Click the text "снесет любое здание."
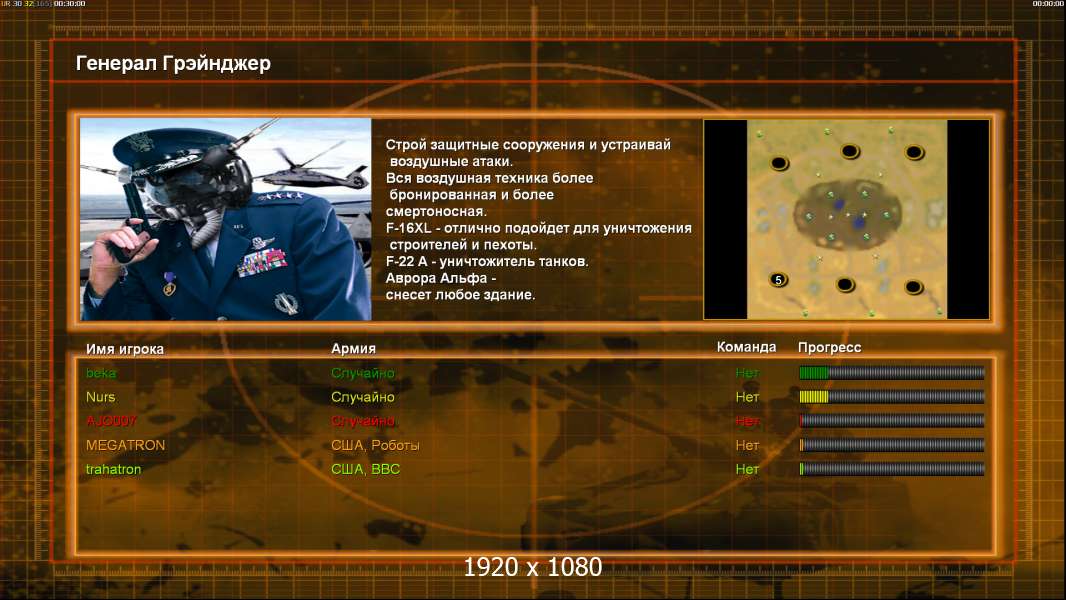Viewport: 1066px width, 600px height. pyautogui.click(x=460, y=295)
